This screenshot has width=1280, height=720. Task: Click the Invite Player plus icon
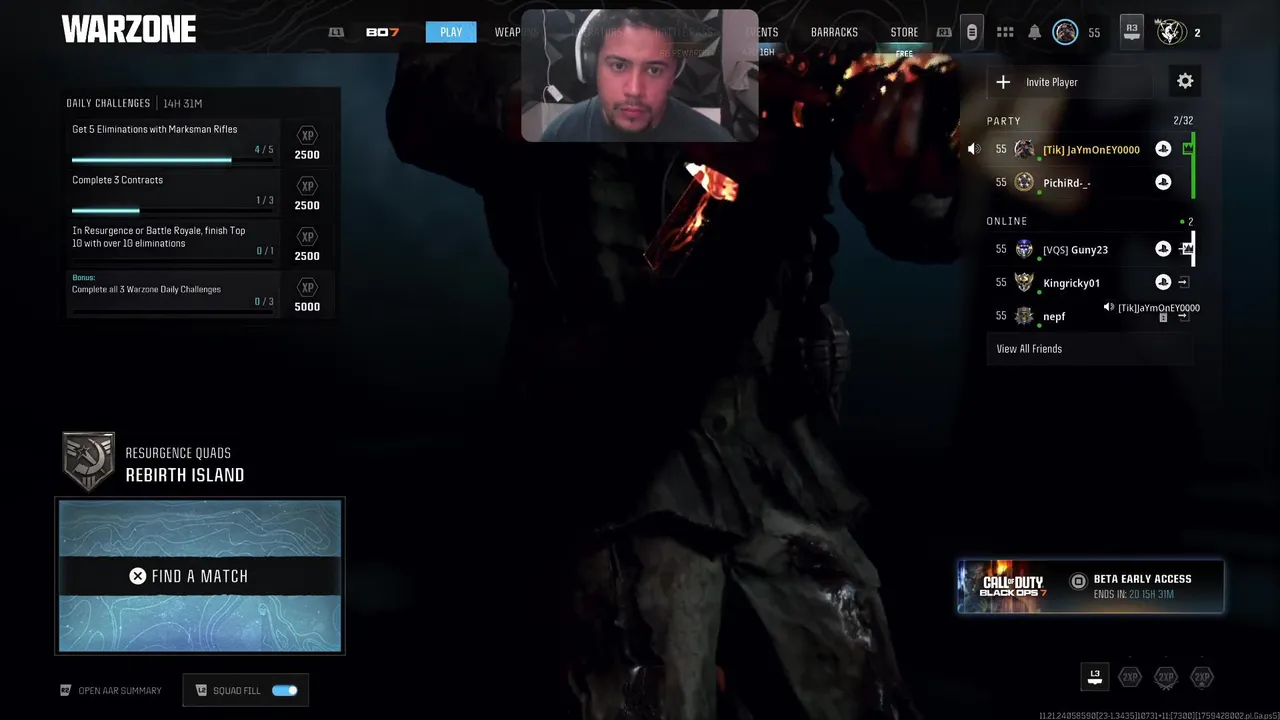1003,82
